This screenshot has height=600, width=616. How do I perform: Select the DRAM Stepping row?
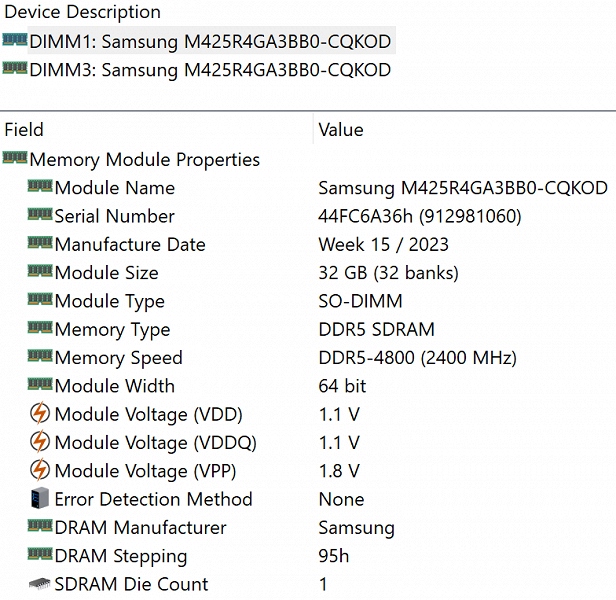point(120,556)
